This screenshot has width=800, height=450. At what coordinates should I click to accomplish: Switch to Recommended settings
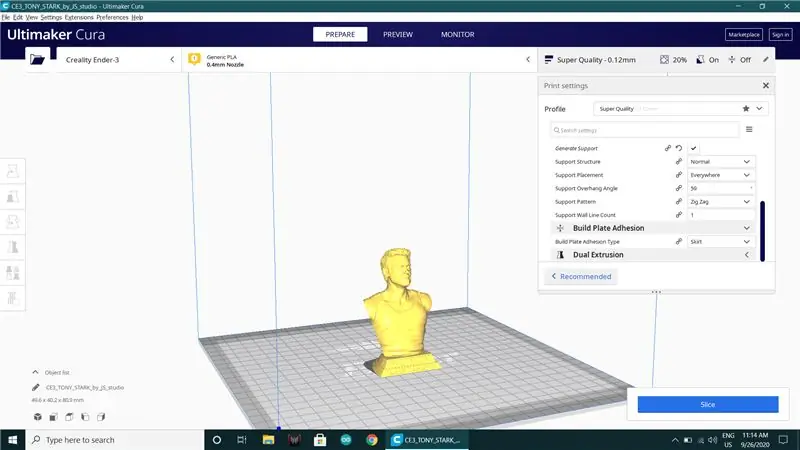point(581,276)
